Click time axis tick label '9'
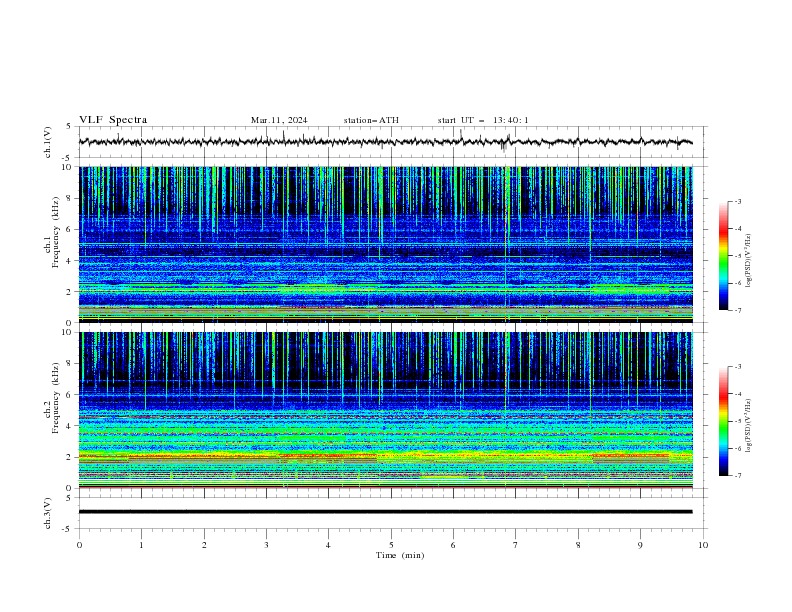The height and width of the screenshot is (612, 792). pyautogui.click(x=640, y=545)
